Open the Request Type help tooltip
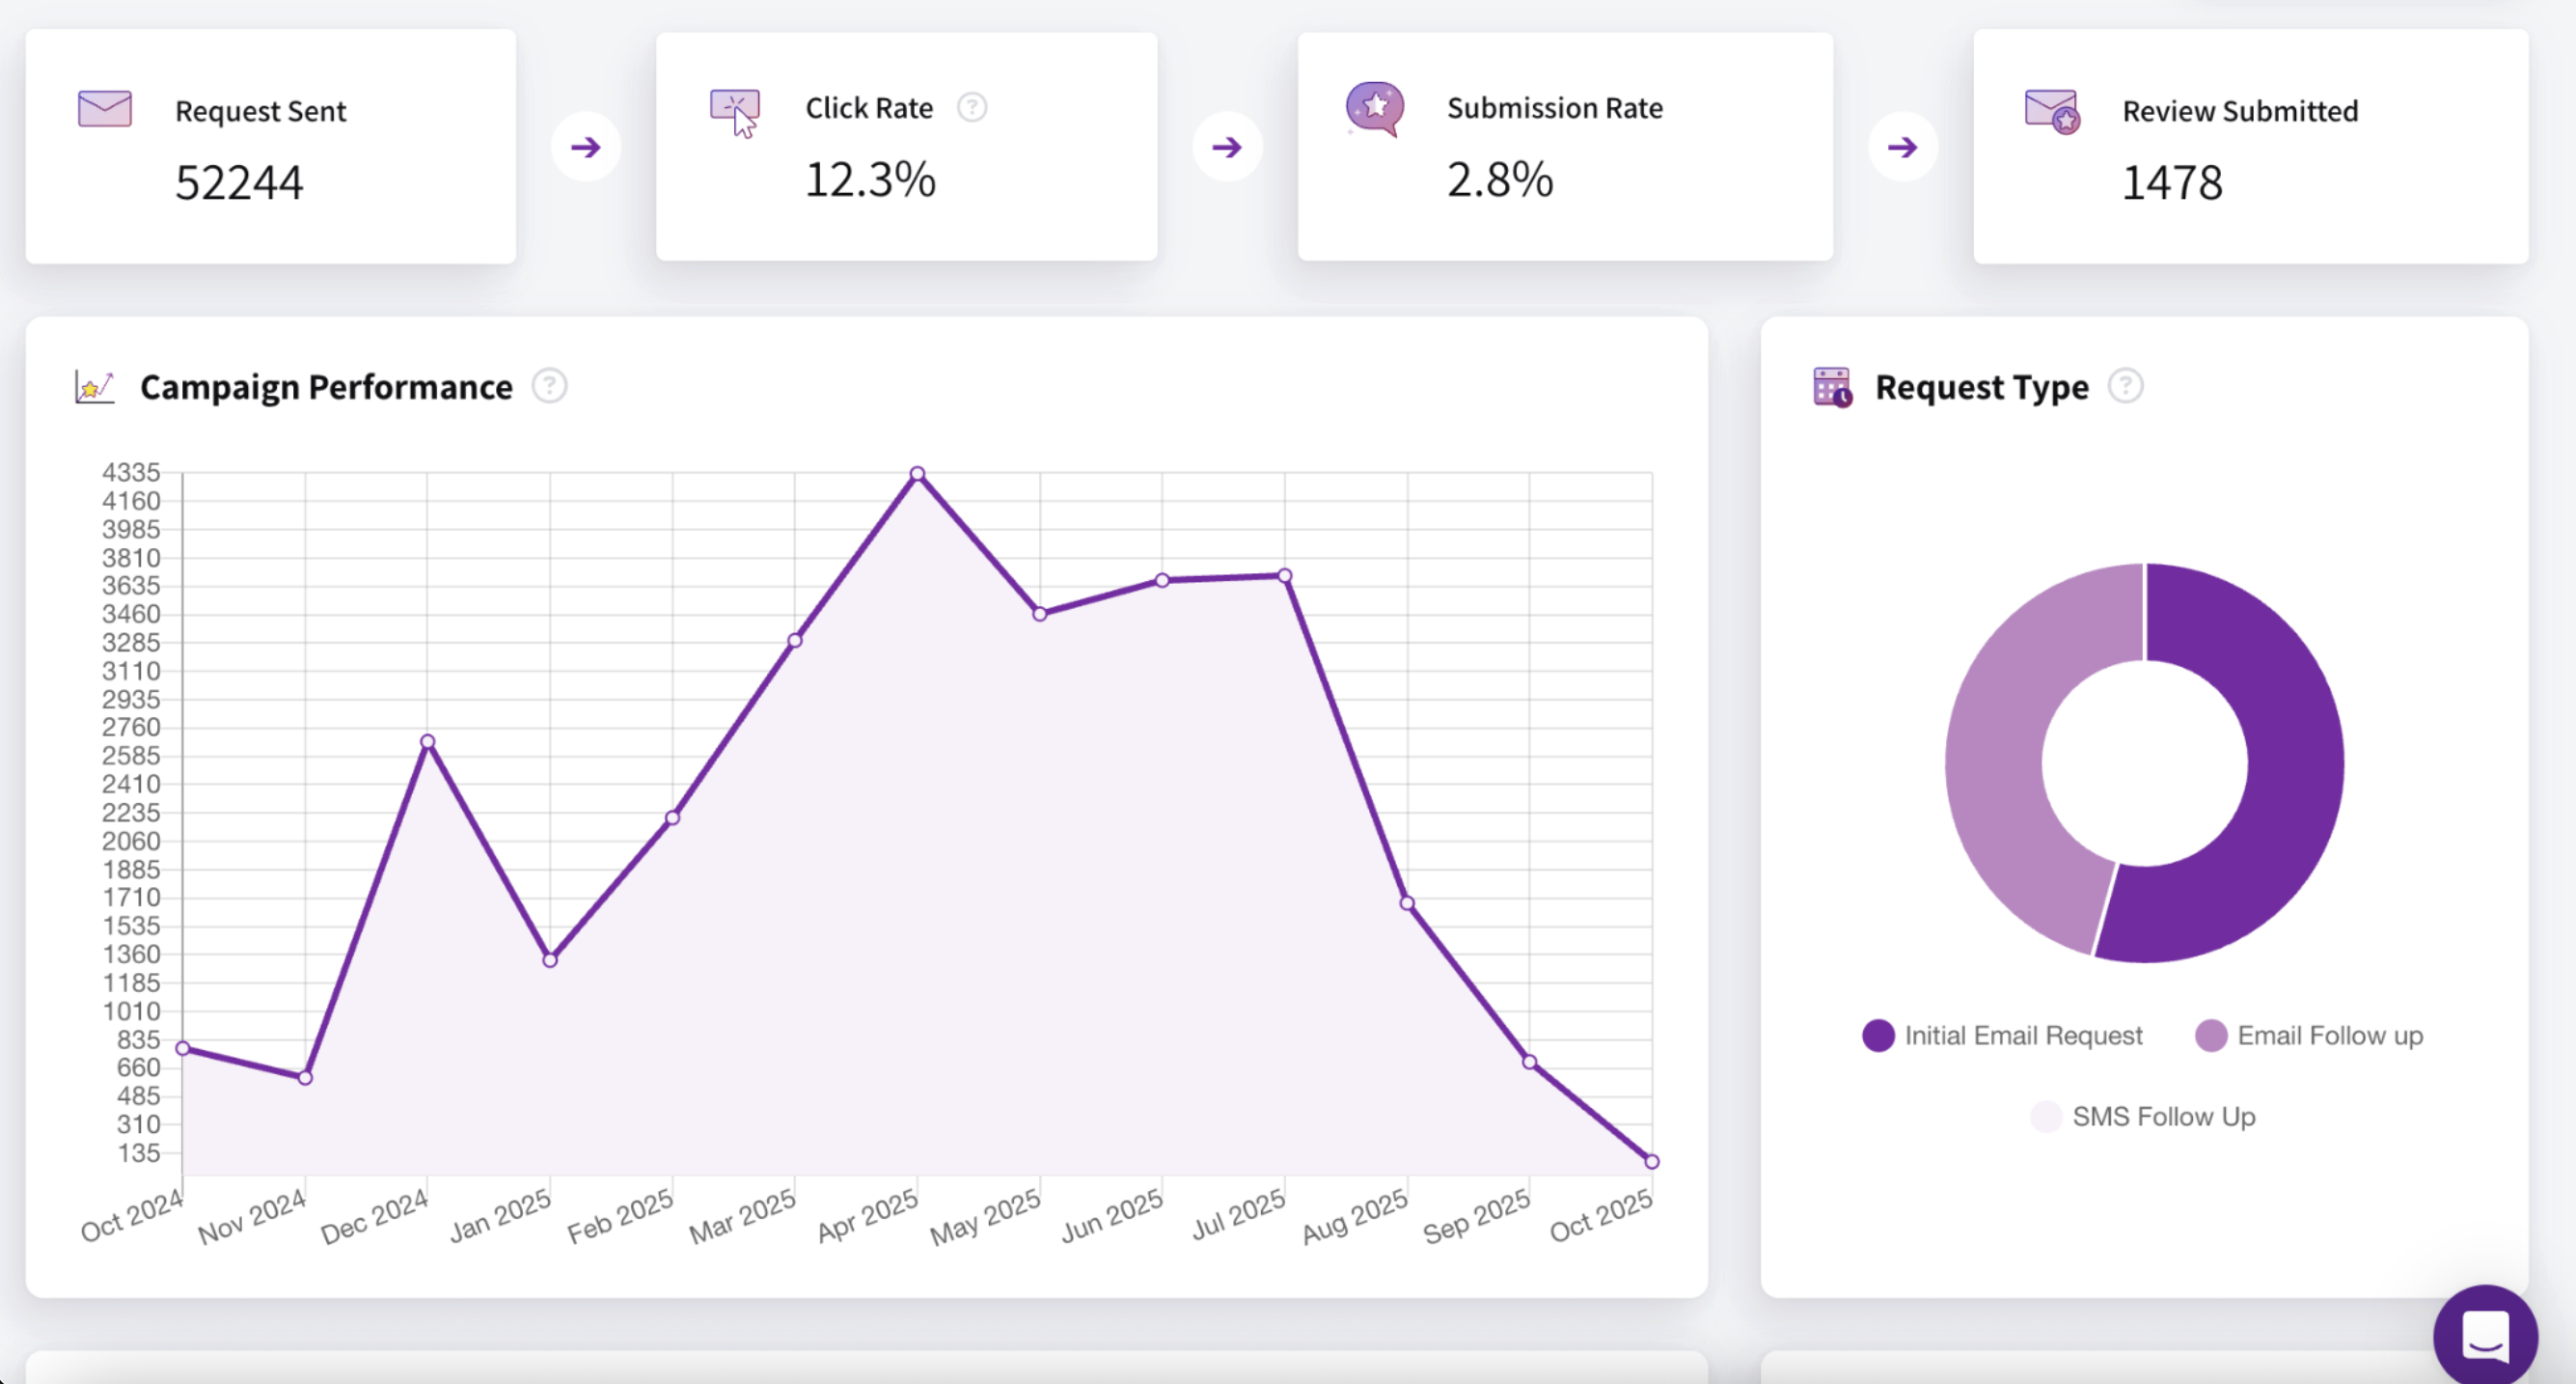The height and width of the screenshot is (1384, 2576). (x=2127, y=387)
